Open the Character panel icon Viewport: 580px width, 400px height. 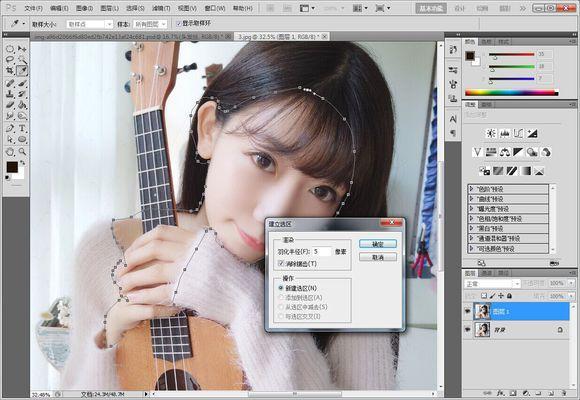coord(453,119)
